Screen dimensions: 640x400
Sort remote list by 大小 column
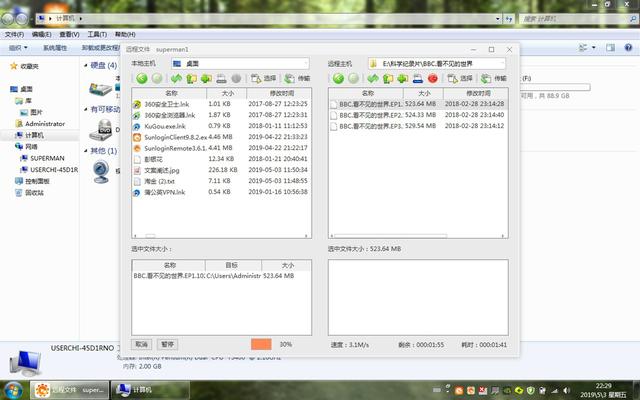point(423,93)
